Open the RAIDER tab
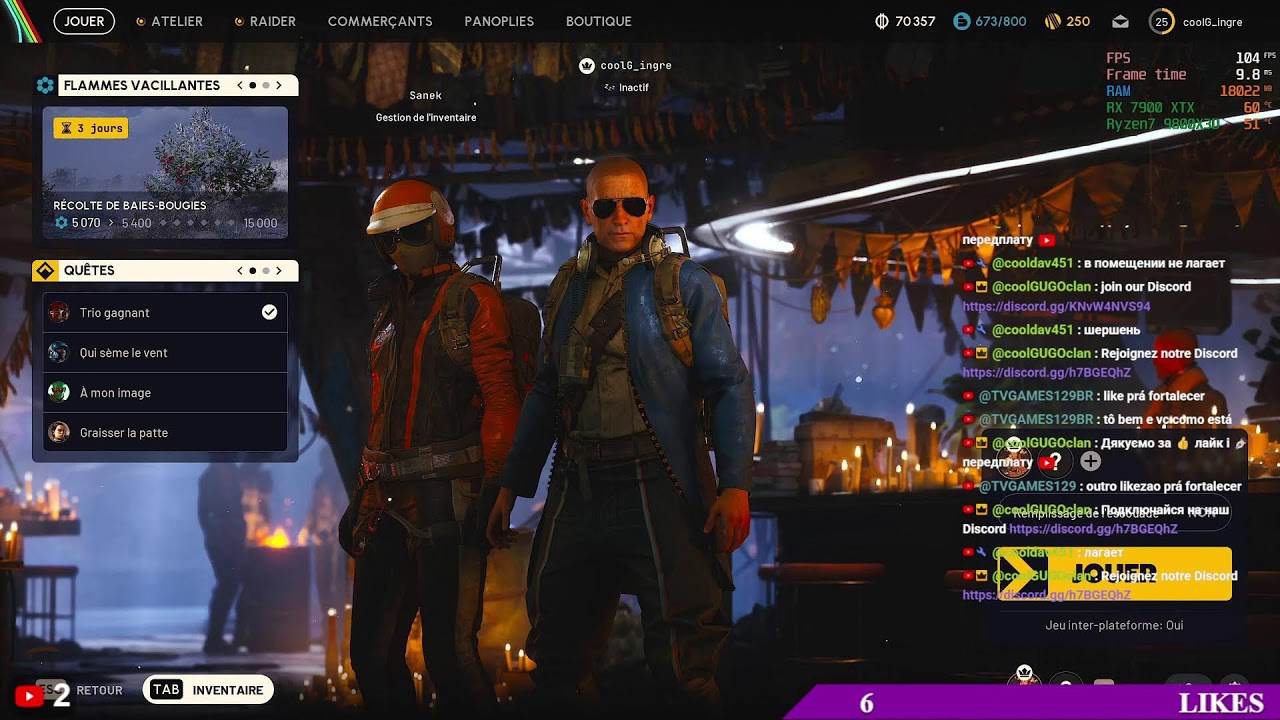 tap(265, 21)
